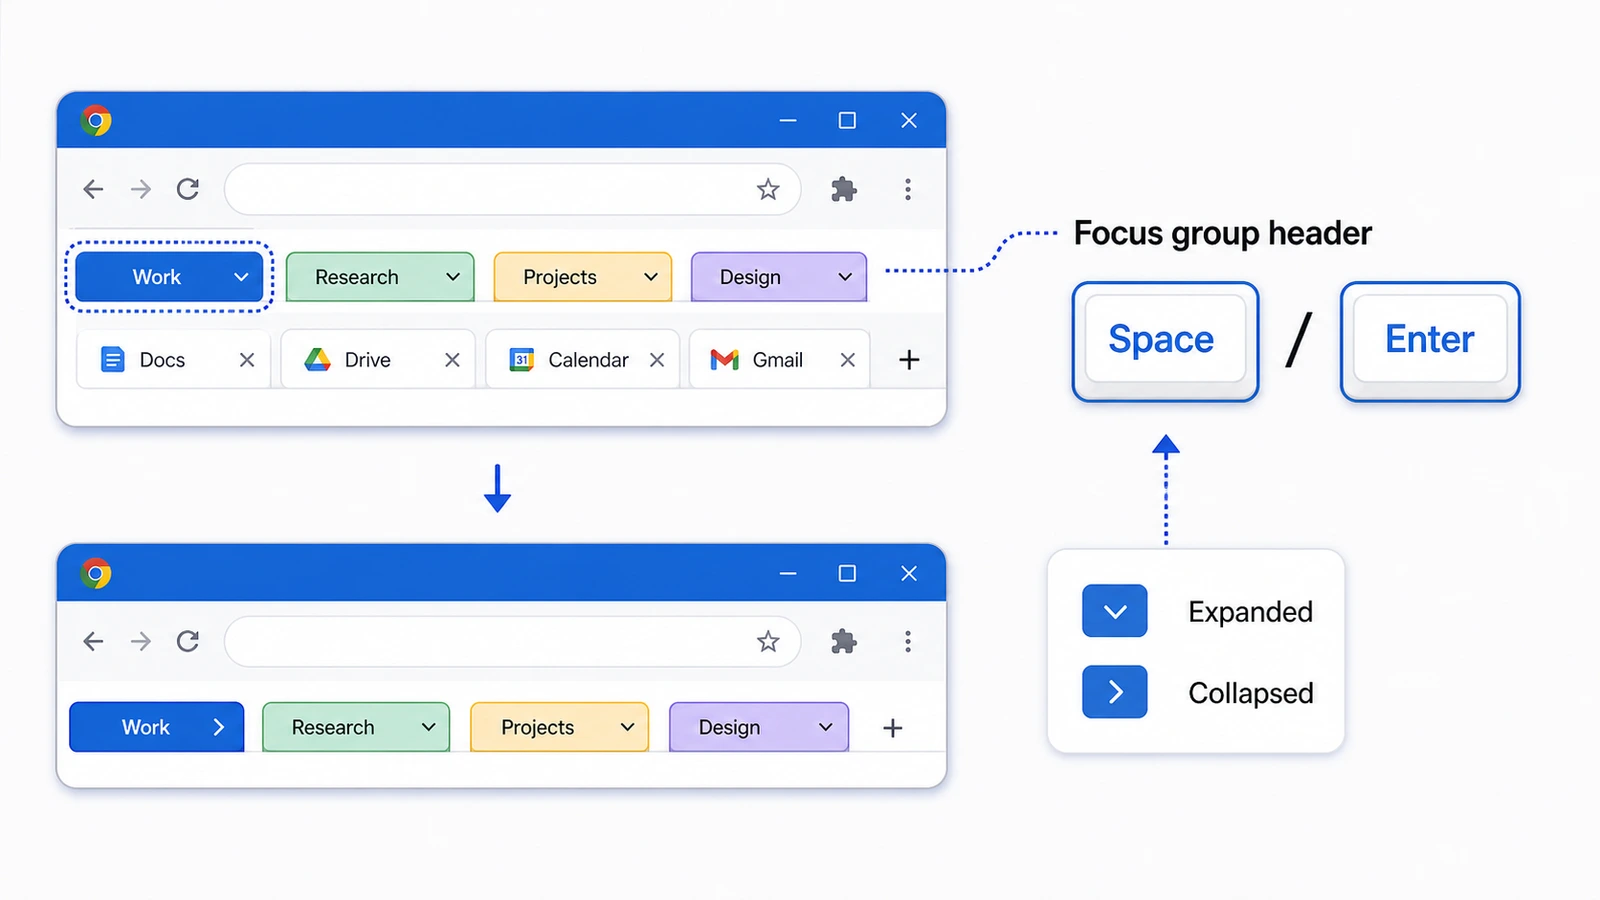
Task: Add a new tab in the lower window
Action: point(893,728)
